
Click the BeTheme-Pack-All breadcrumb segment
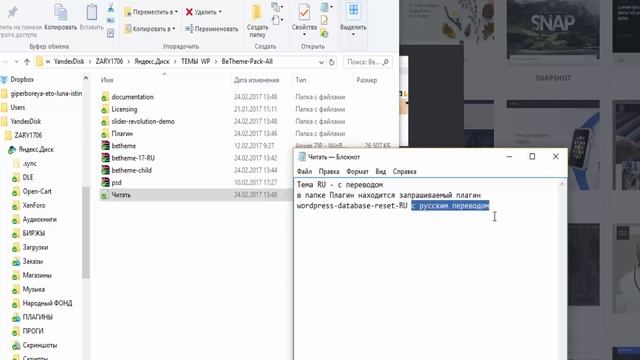coord(247,62)
